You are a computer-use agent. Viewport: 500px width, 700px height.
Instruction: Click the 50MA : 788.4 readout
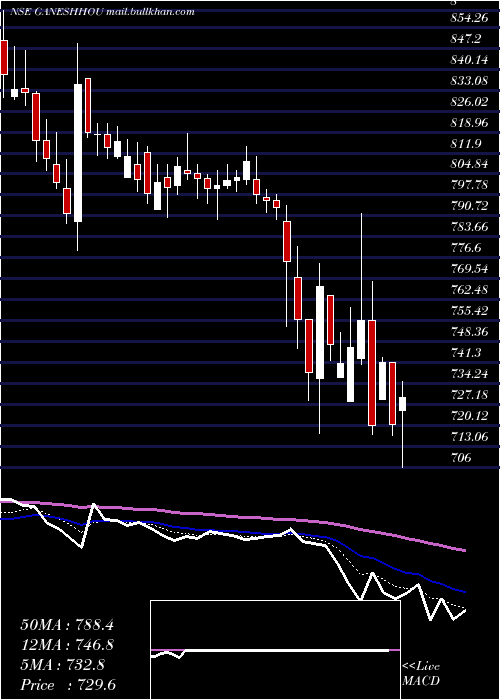(x=67, y=625)
